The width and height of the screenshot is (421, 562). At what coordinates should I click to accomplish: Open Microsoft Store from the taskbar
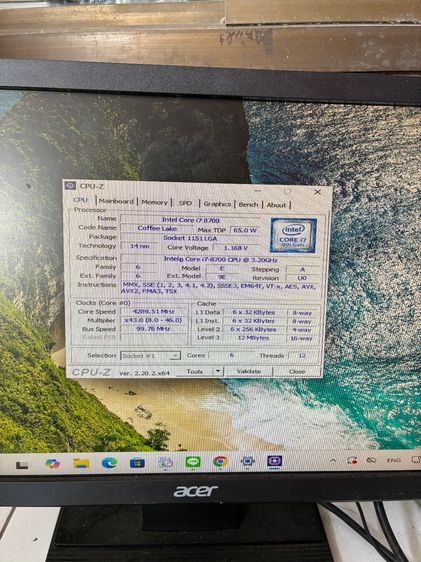point(137,463)
